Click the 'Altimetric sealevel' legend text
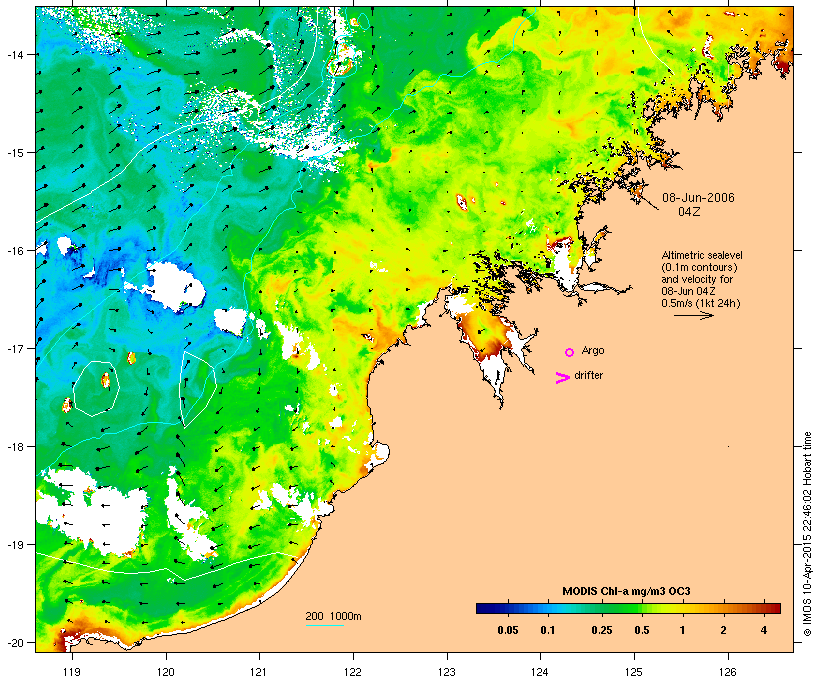The width and height of the screenshot is (820, 680). [x=702, y=255]
